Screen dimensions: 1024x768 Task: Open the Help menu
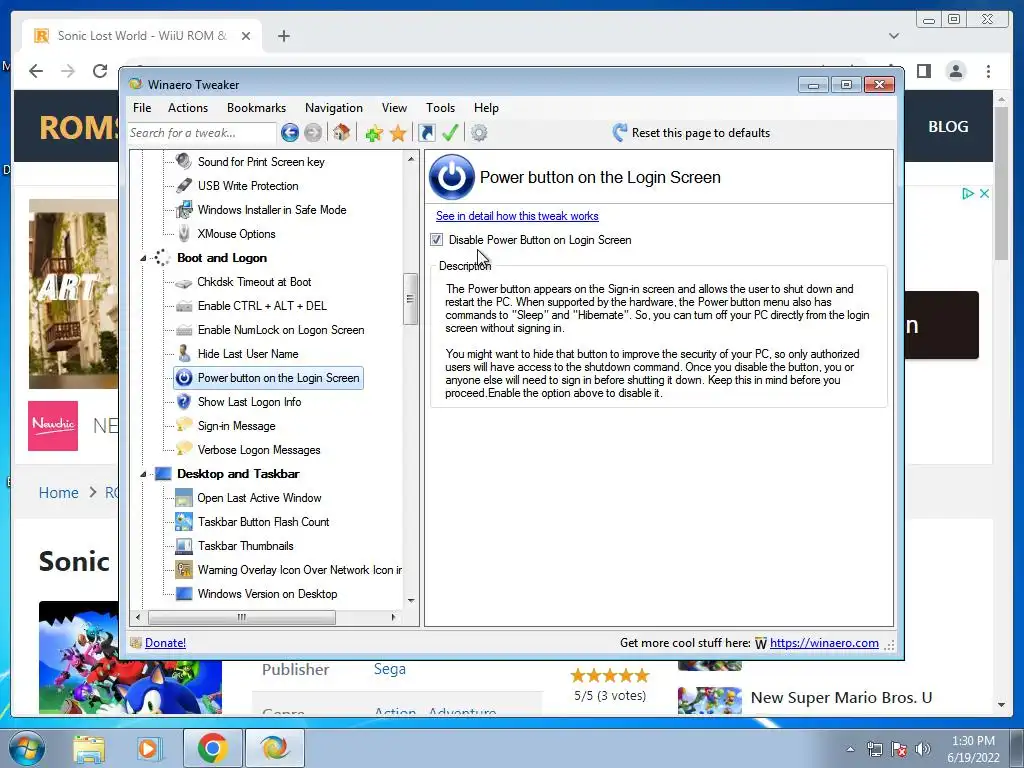click(487, 108)
